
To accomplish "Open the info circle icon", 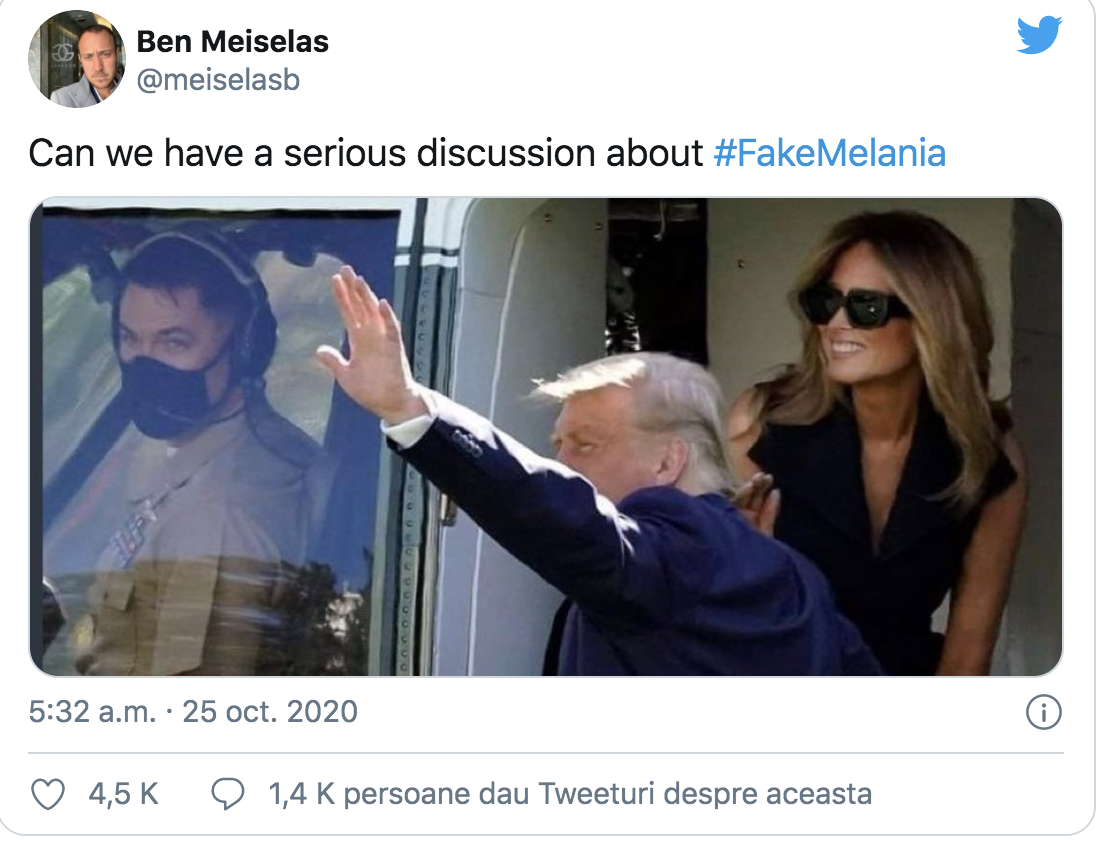I will tap(1044, 713).
